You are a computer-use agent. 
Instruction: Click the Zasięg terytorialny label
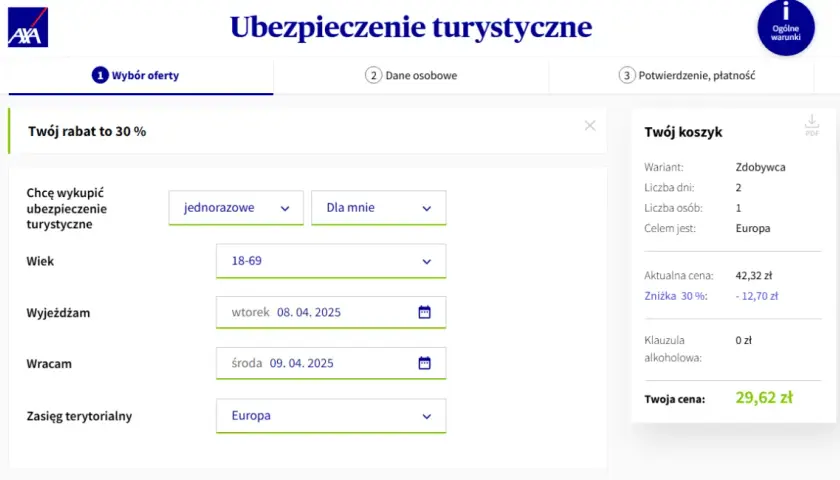(79, 416)
